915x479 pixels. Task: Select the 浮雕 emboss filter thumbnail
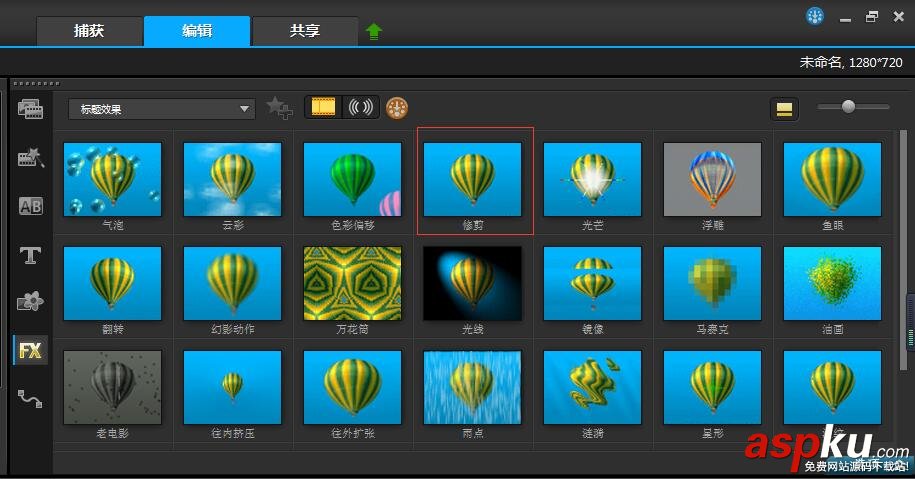coord(713,180)
